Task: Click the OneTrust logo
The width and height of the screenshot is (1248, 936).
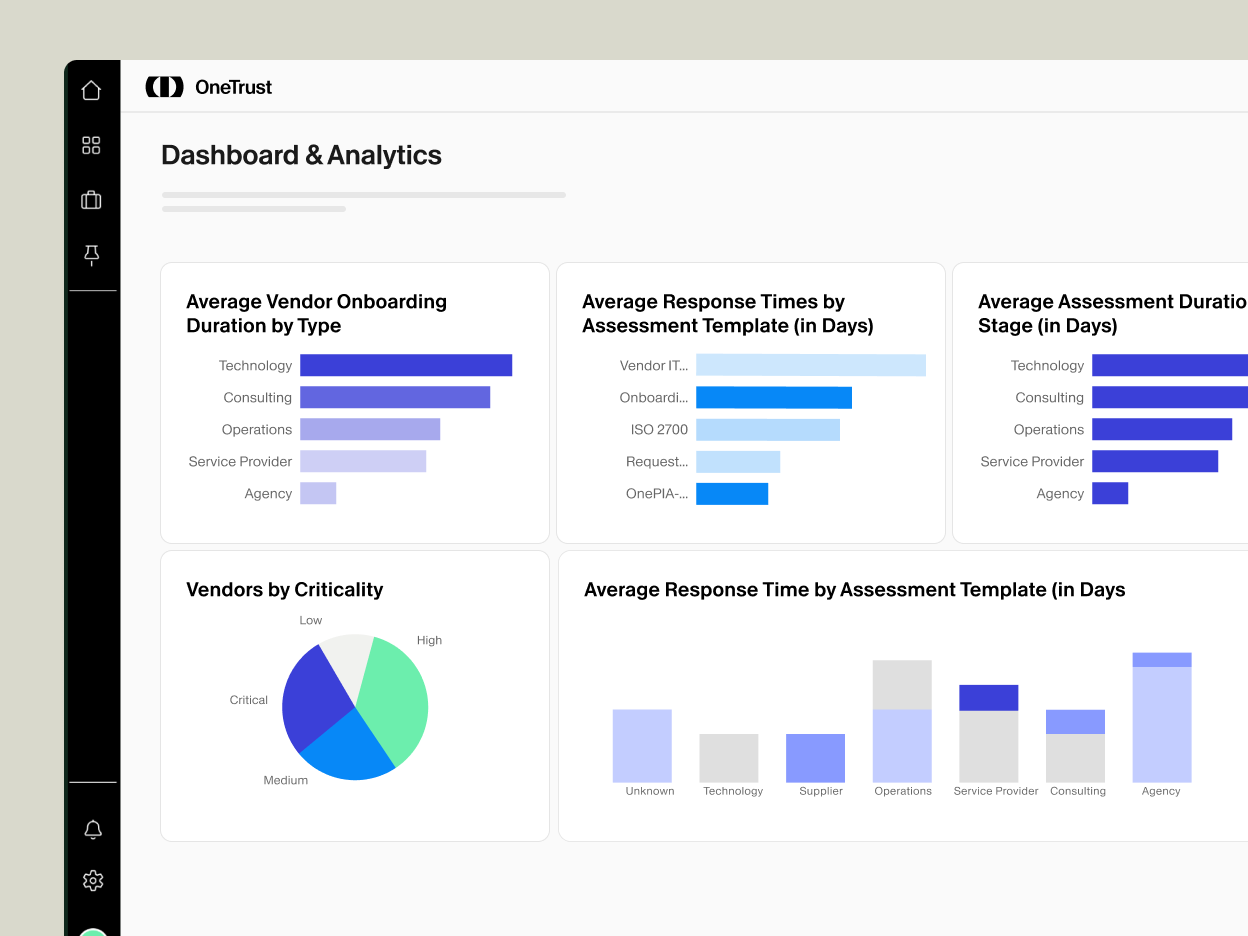Action: [x=208, y=86]
